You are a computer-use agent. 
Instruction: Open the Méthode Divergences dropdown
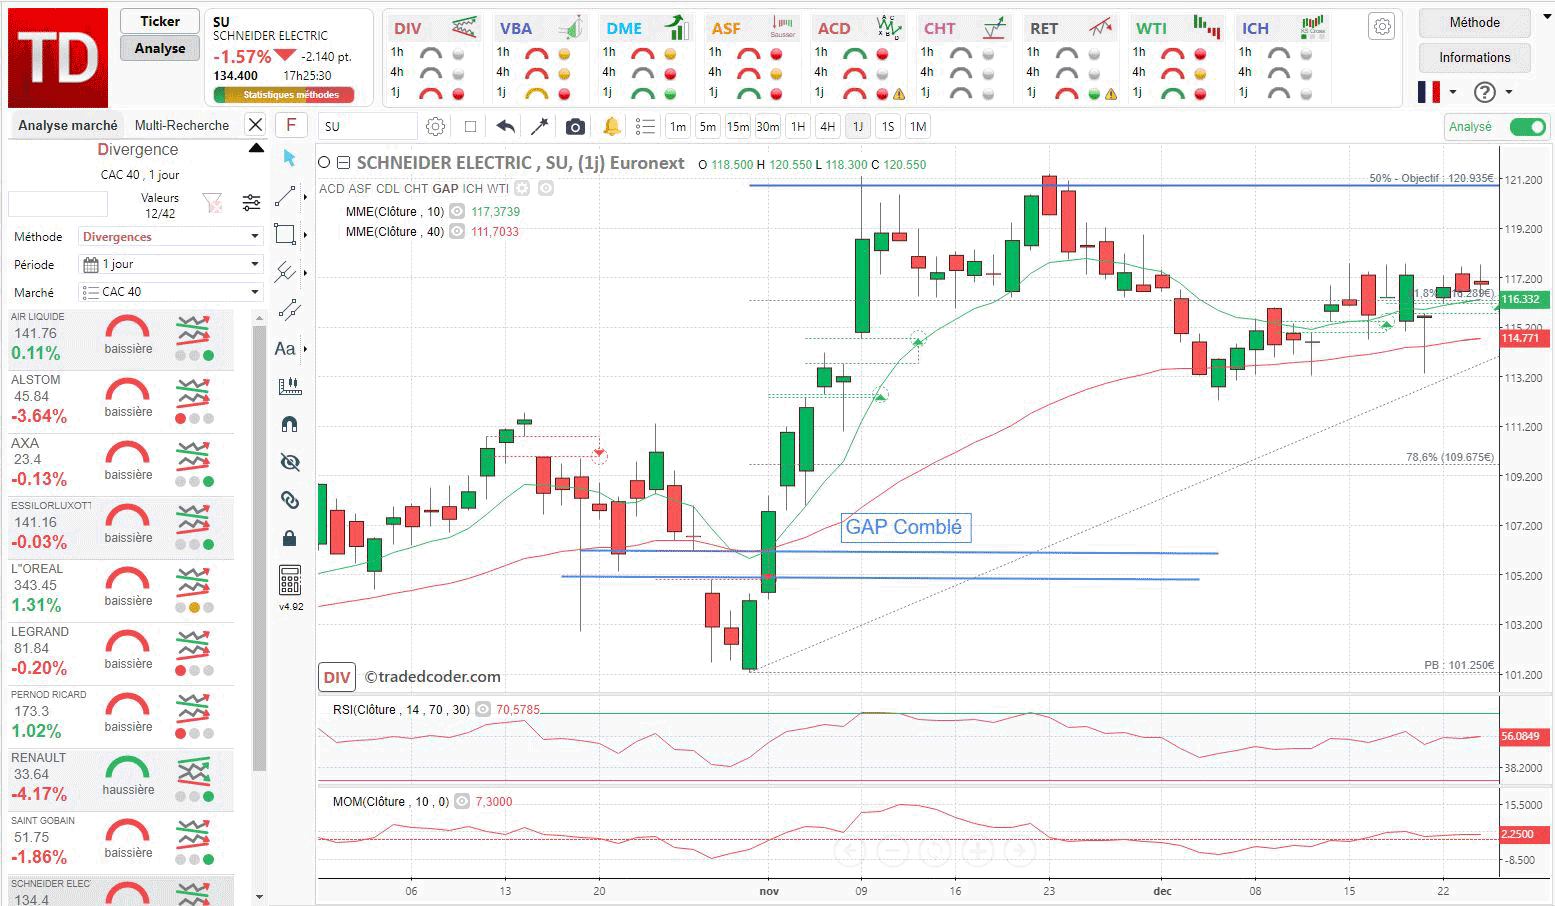click(171, 237)
